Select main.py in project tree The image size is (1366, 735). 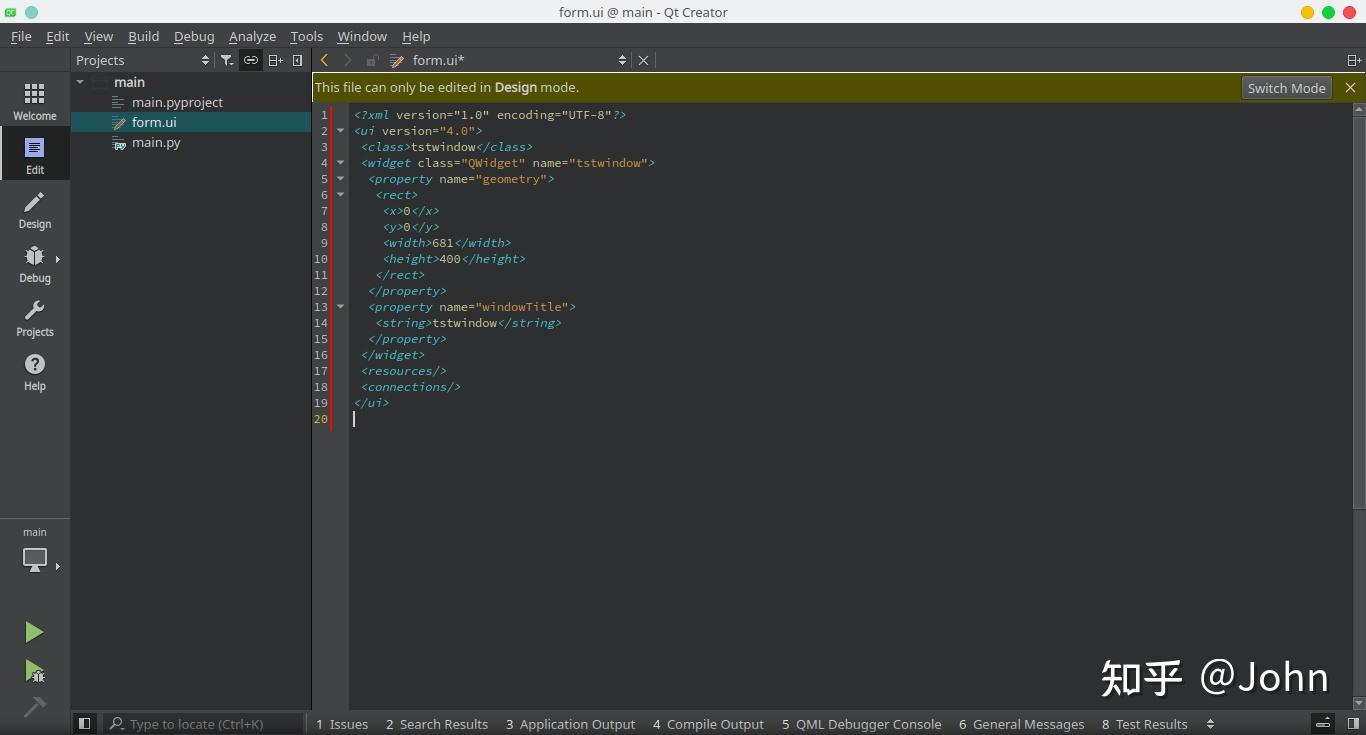(x=156, y=142)
